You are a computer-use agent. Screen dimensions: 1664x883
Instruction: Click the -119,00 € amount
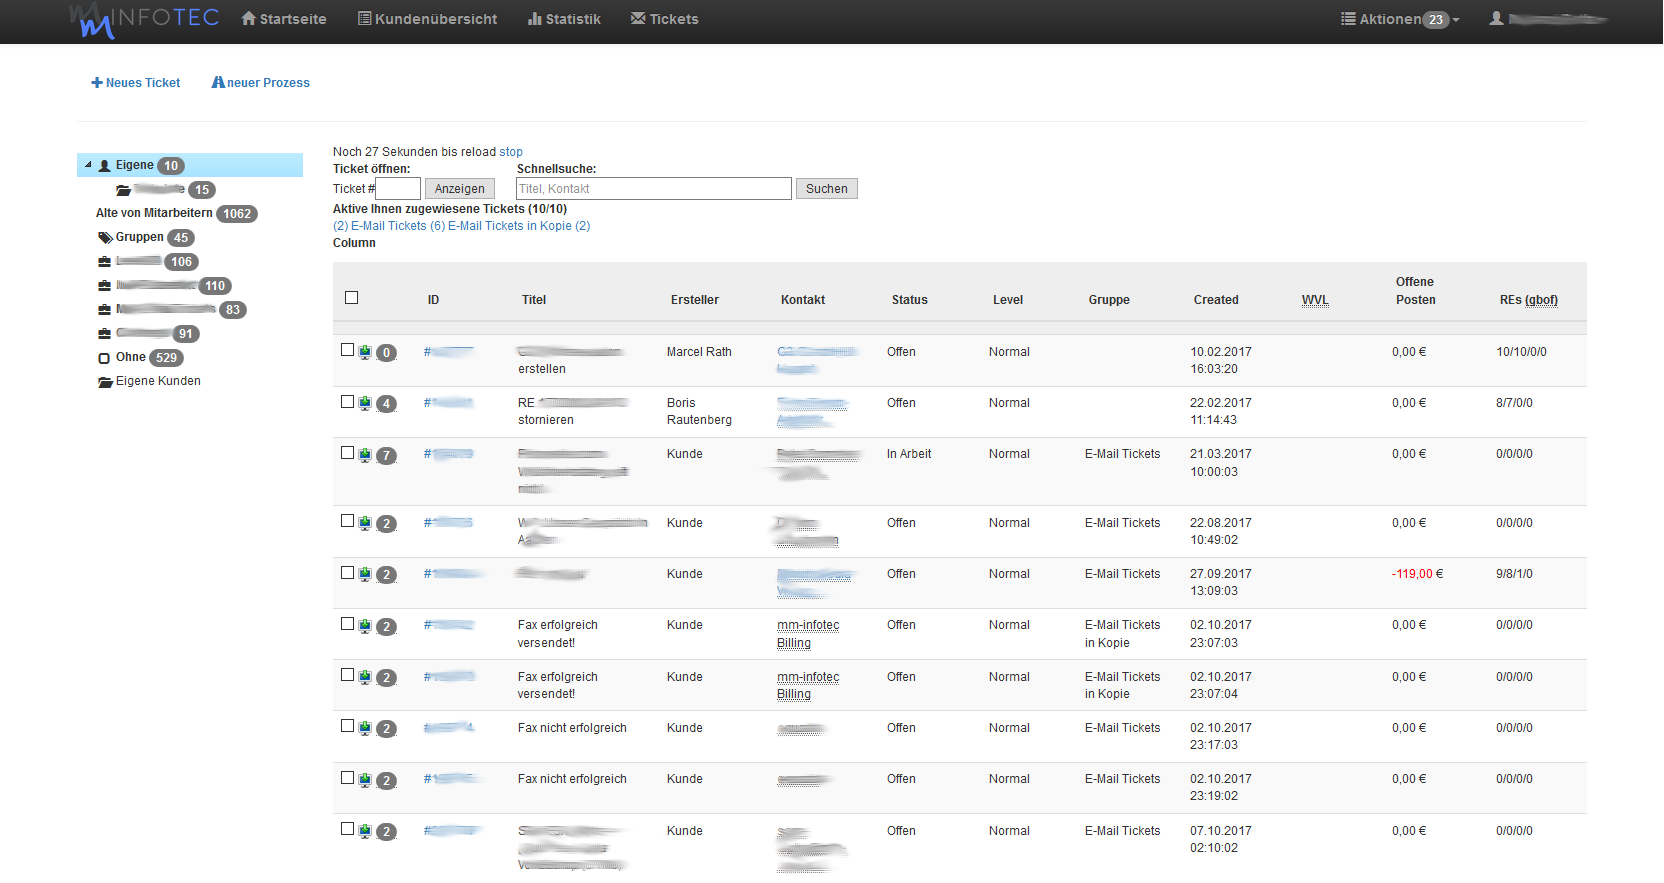1417,574
